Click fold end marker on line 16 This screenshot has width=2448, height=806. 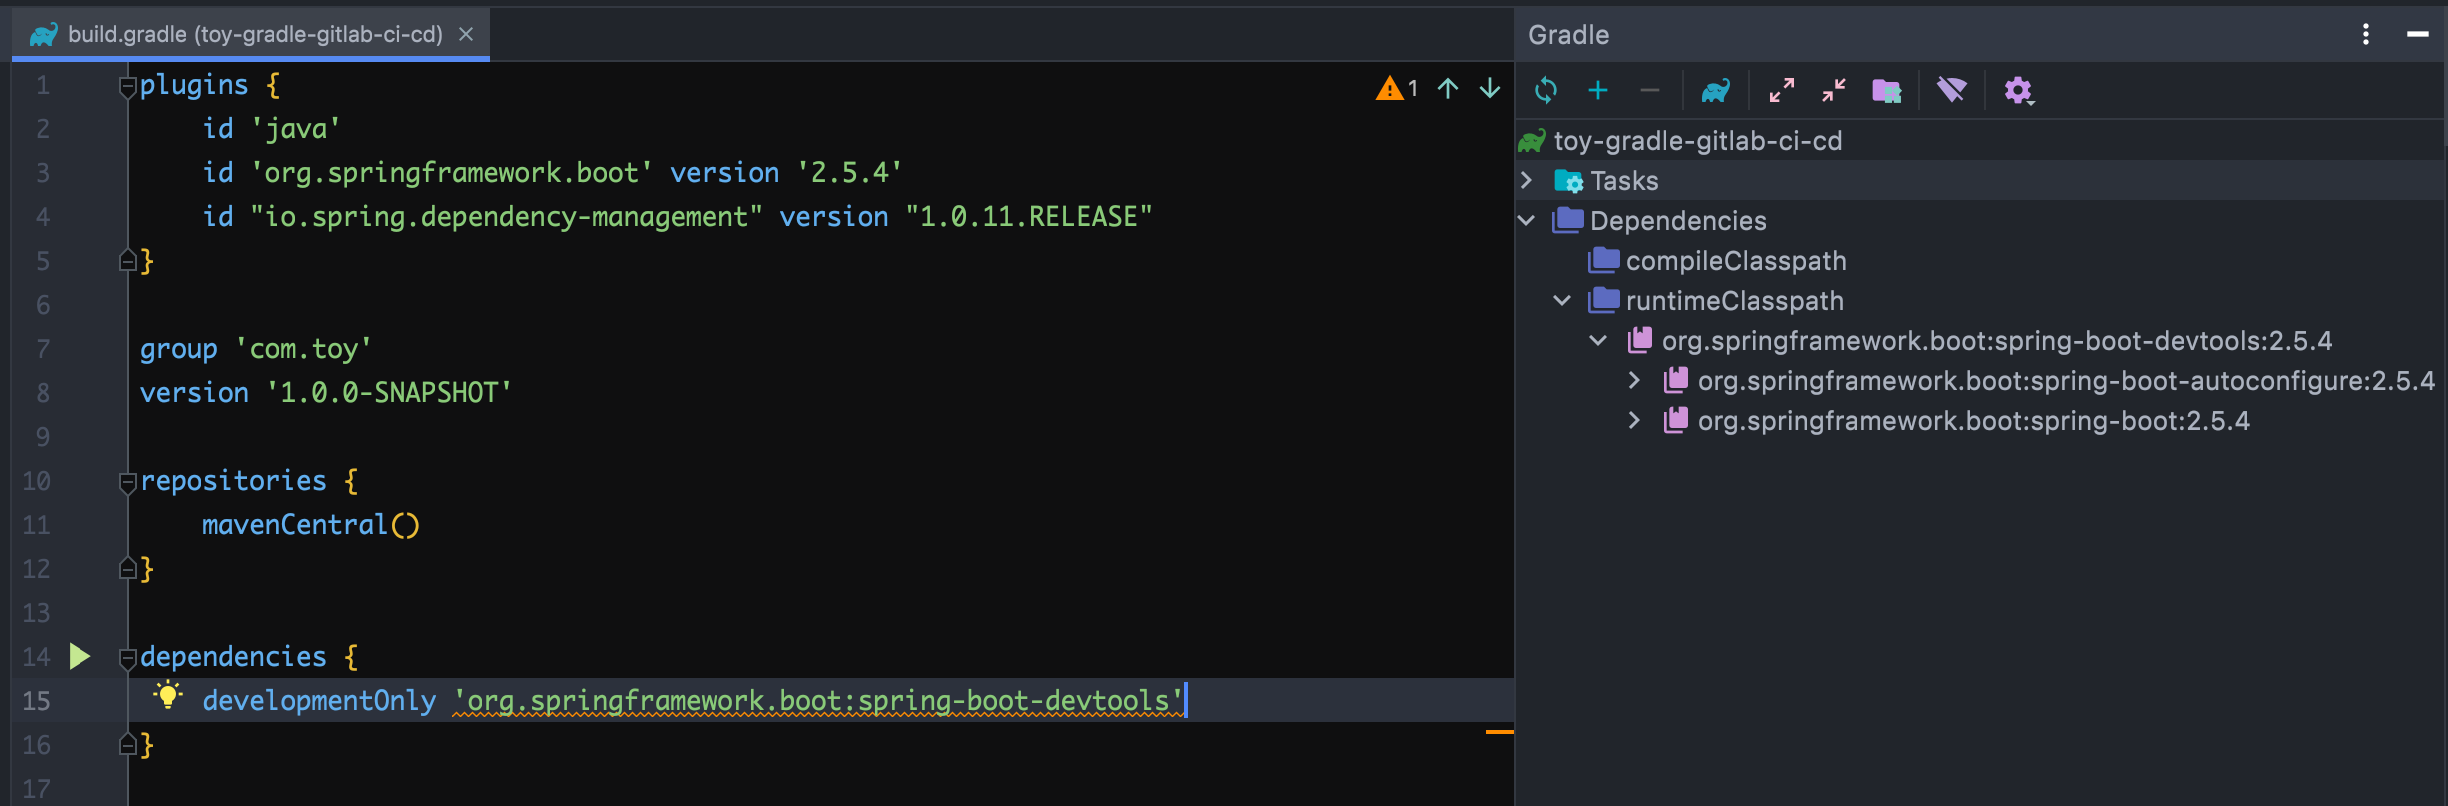click(127, 744)
